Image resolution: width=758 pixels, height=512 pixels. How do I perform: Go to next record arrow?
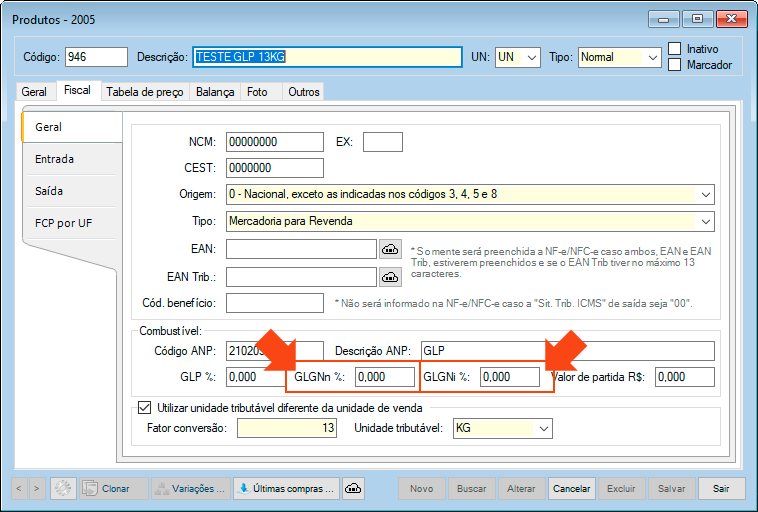[x=37, y=489]
